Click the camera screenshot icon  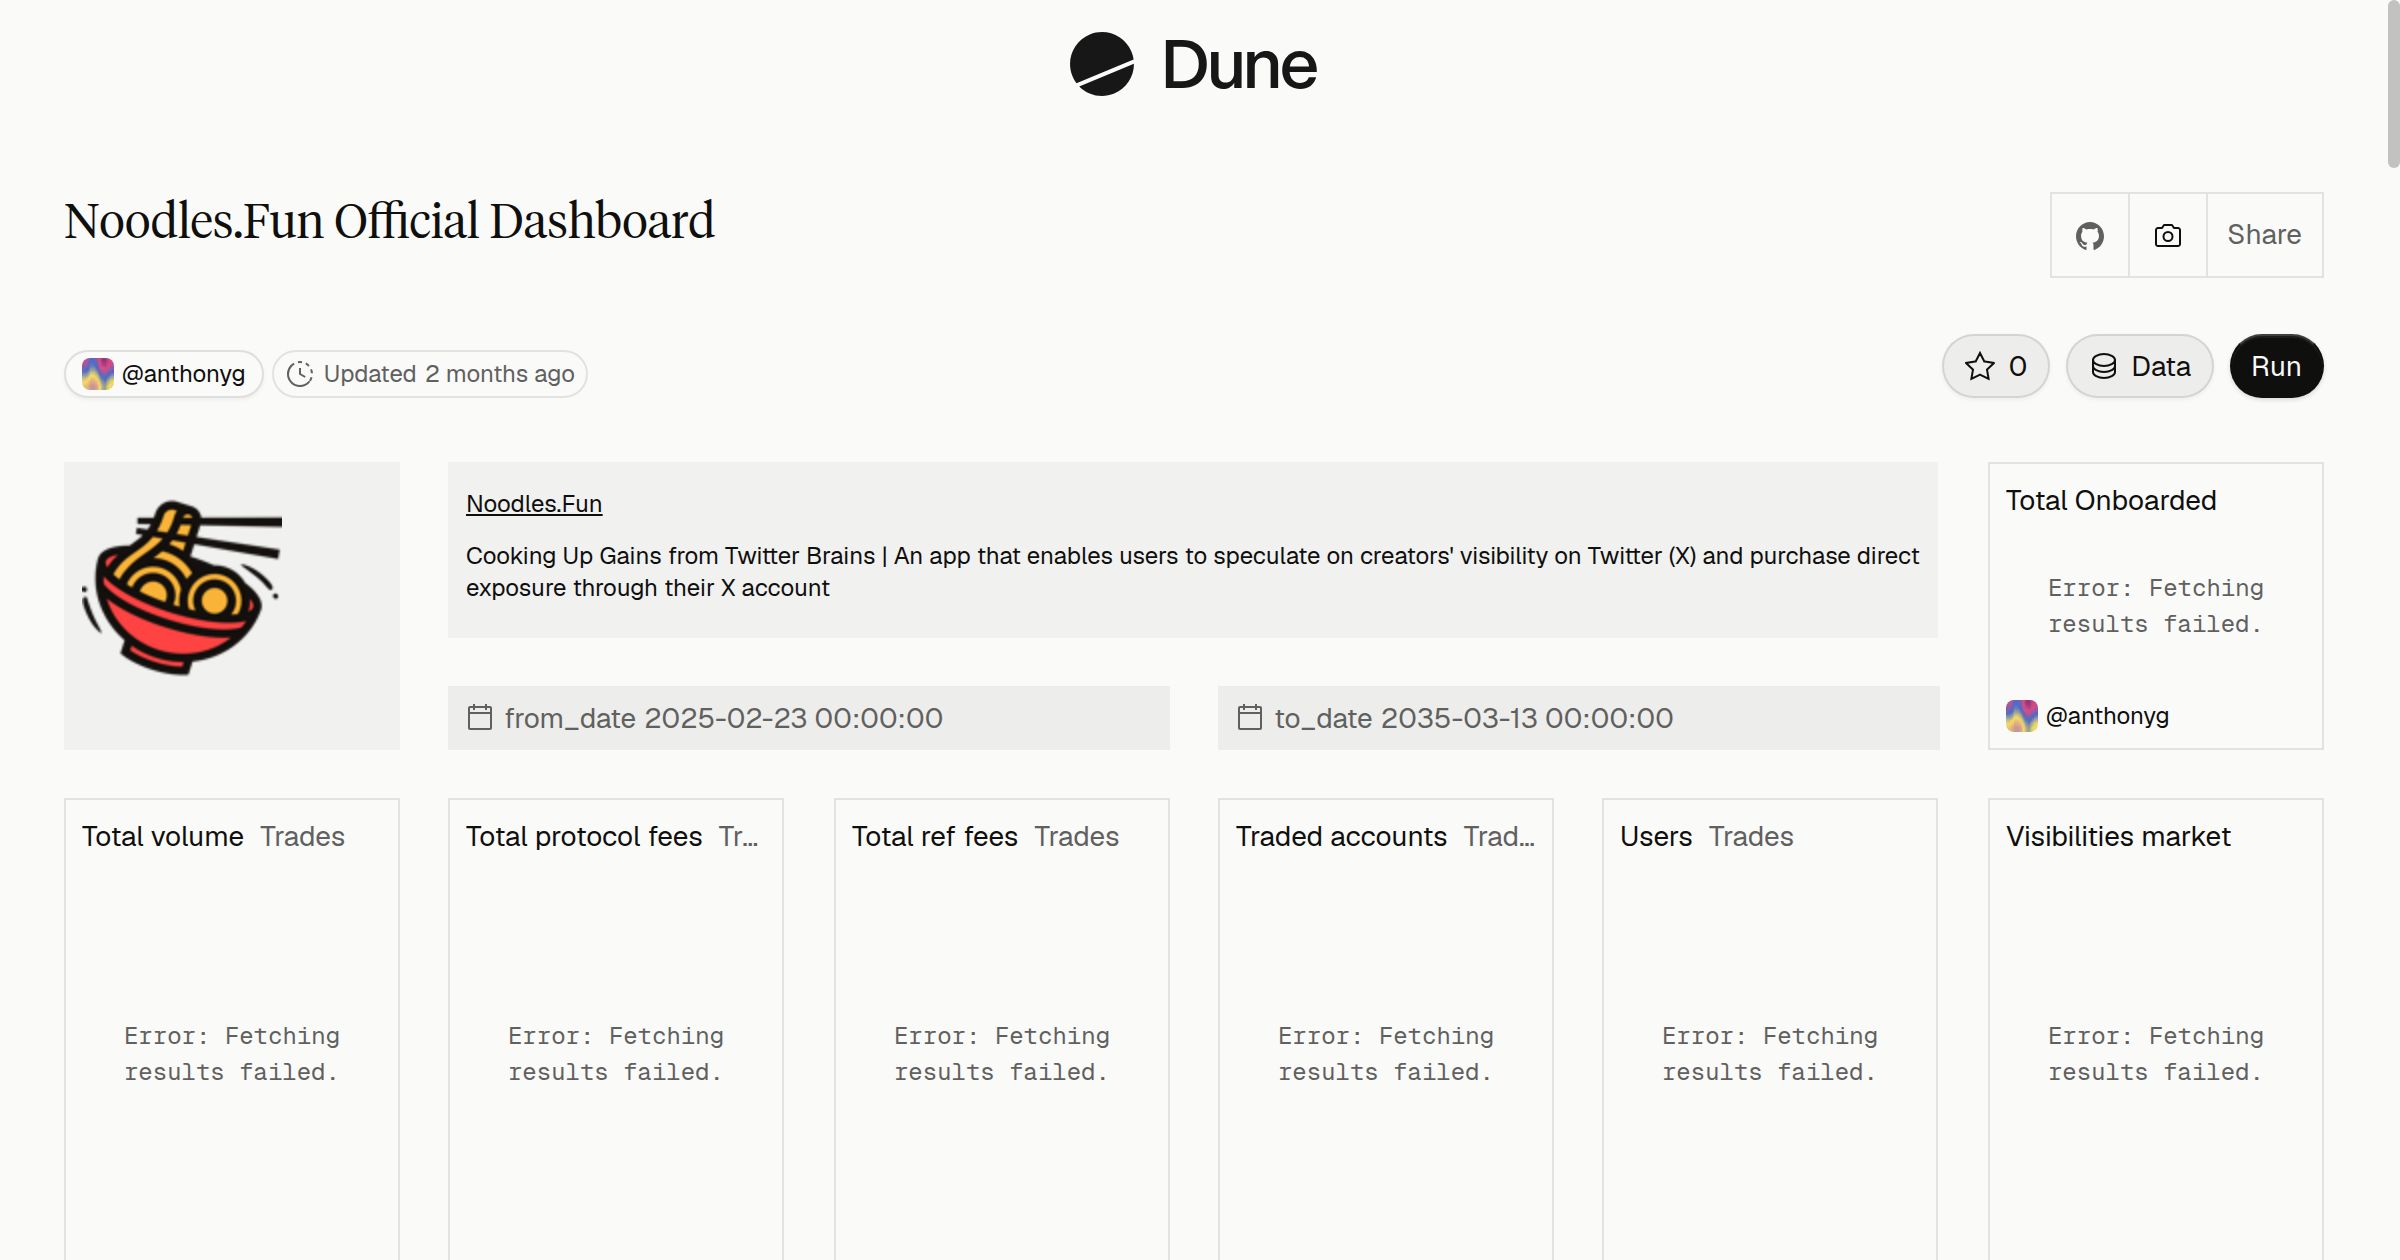pos(2167,235)
